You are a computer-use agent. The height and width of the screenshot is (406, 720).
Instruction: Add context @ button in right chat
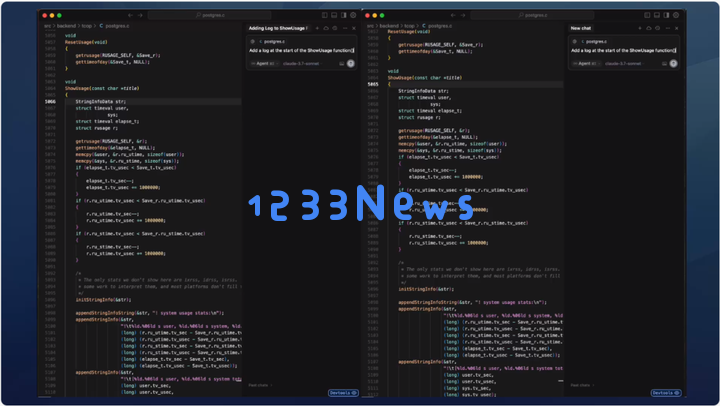[574, 41]
